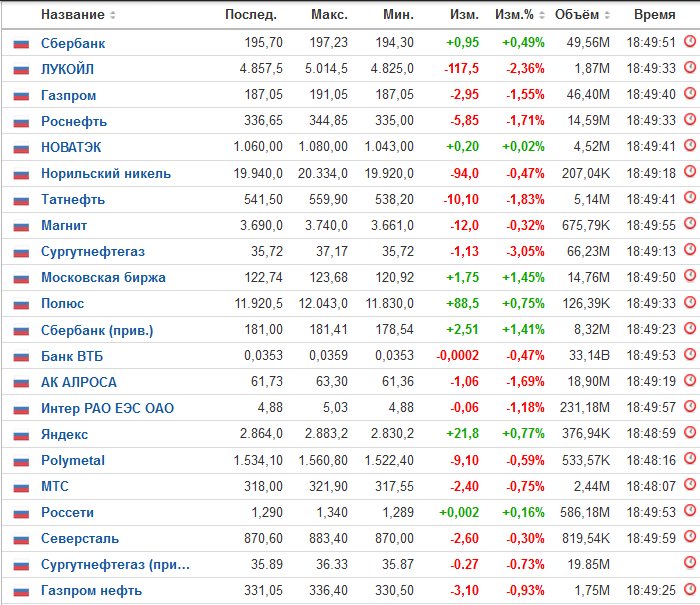This screenshot has width=700, height=605.
Task: Open the Сбербанк stock link
Action: tap(73, 43)
